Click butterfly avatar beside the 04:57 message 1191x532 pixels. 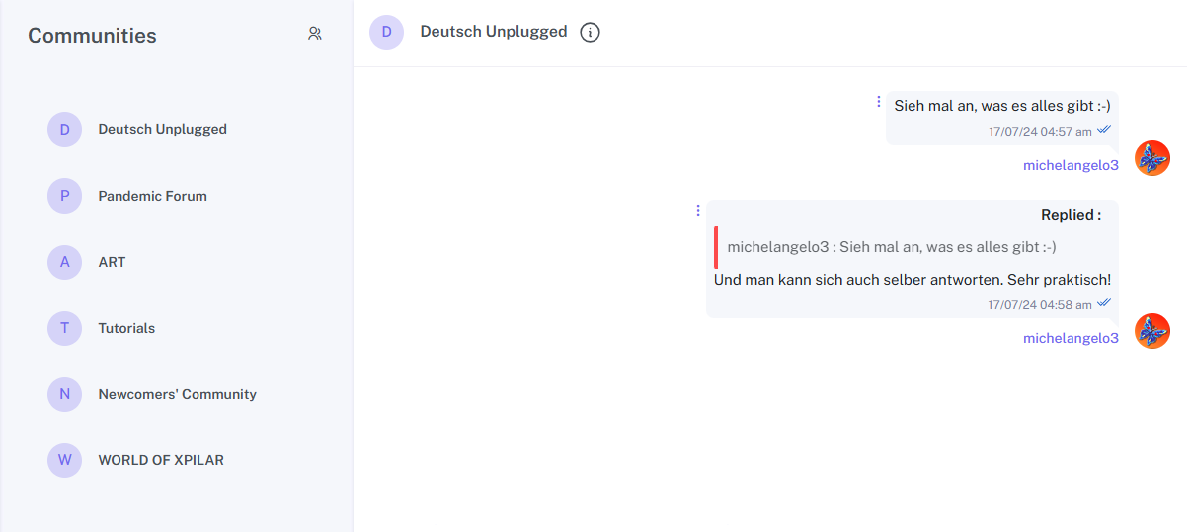click(1152, 158)
